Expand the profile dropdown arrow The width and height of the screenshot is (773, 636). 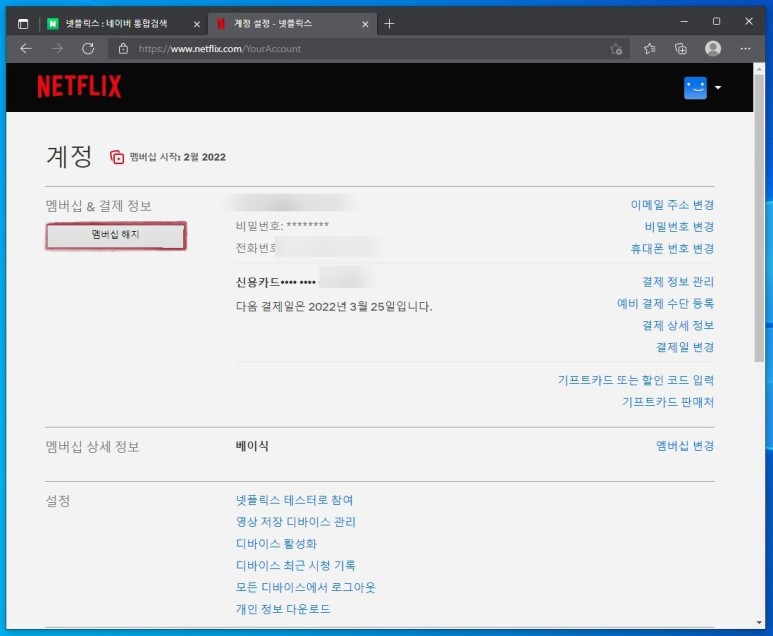pos(718,88)
